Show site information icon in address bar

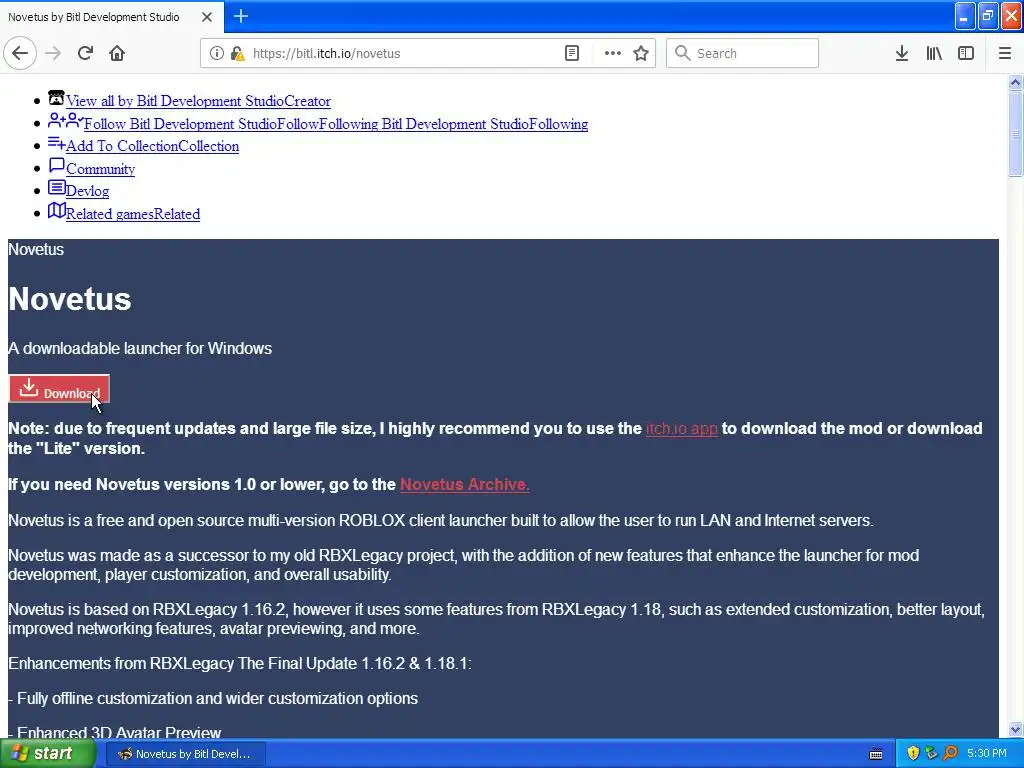(x=216, y=53)
